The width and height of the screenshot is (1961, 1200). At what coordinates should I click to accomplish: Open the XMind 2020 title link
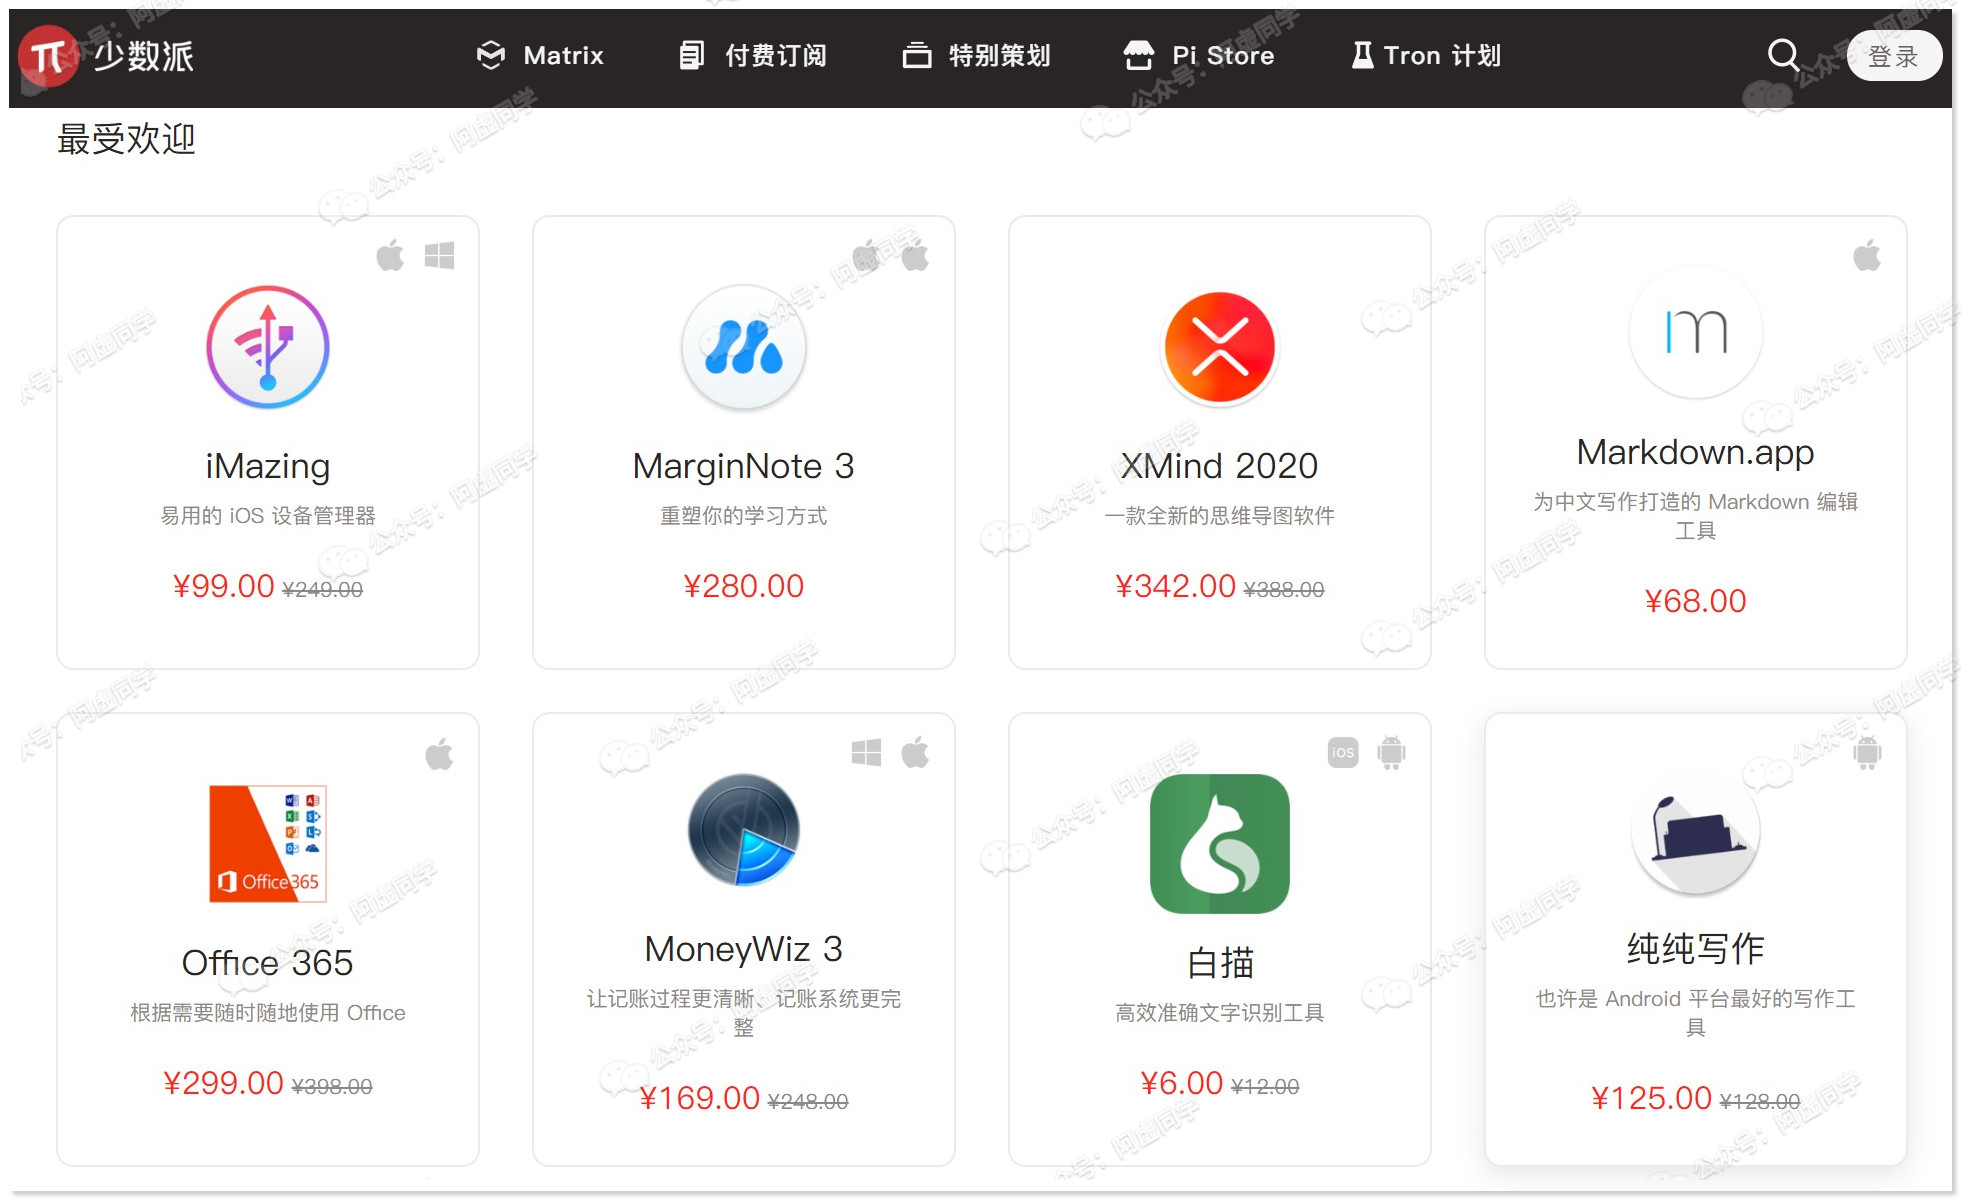click(x=1220, y=466)
